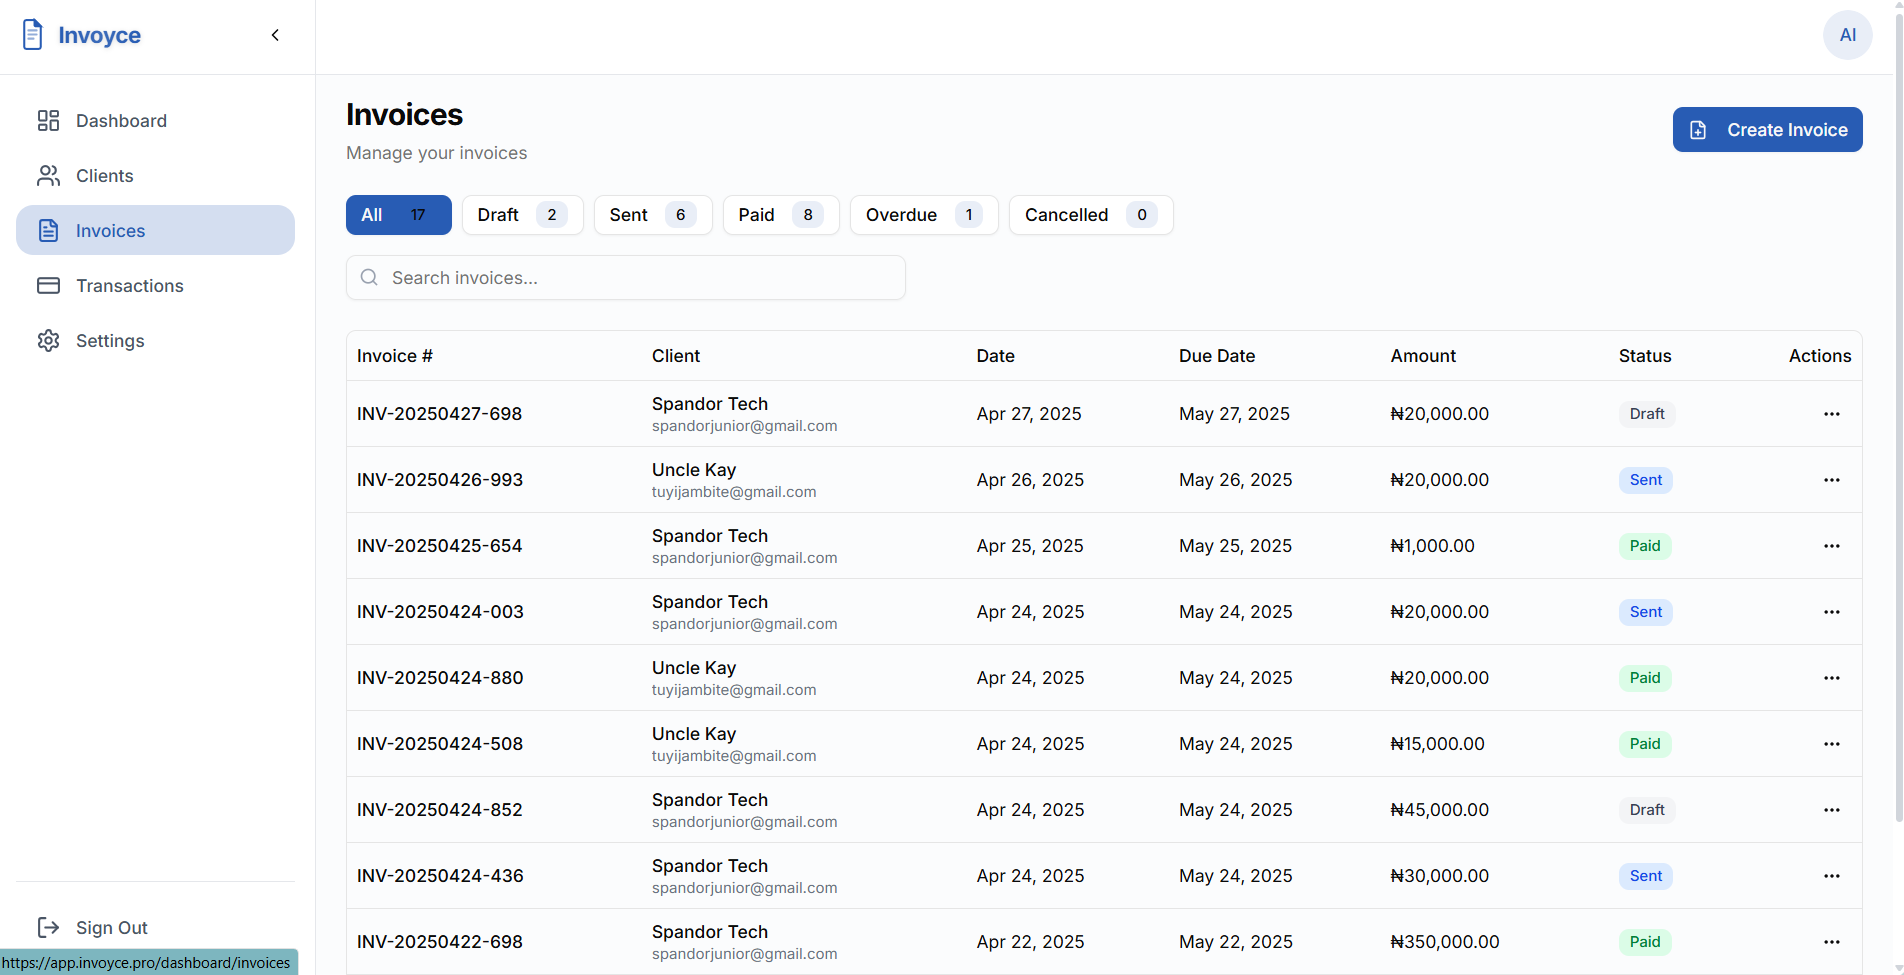Go to the Clients section
Viewport: 1904px width, 975px height.
(x=155, y=176)
